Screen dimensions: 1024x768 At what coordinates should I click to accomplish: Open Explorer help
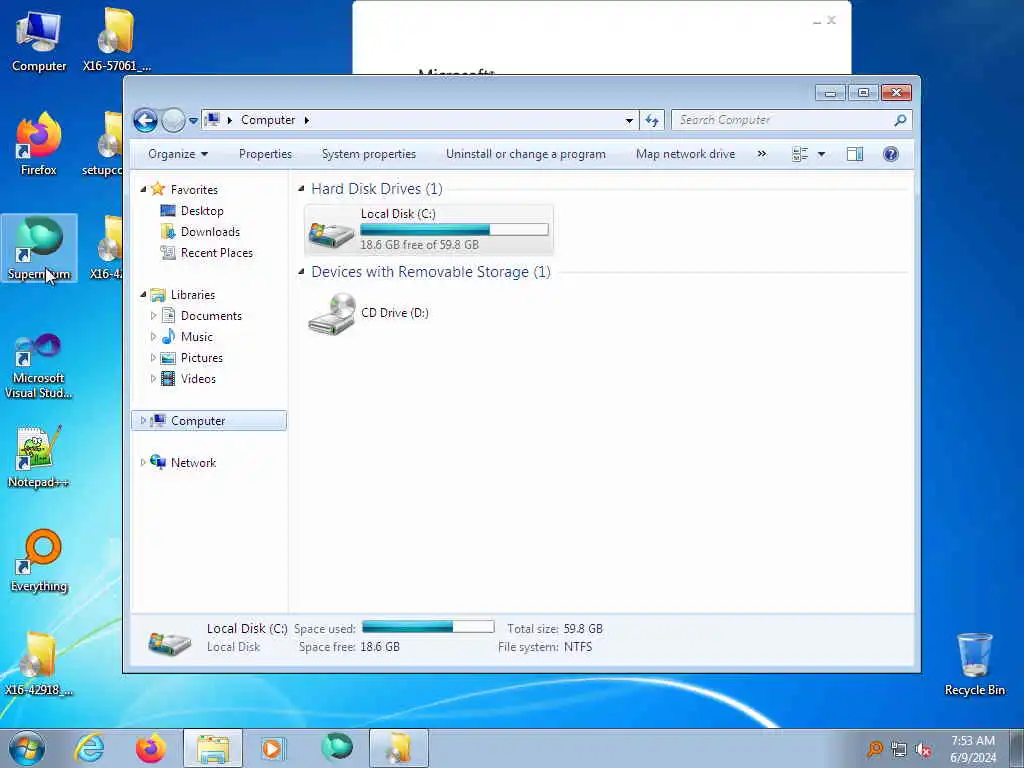[x=890, y=154]
